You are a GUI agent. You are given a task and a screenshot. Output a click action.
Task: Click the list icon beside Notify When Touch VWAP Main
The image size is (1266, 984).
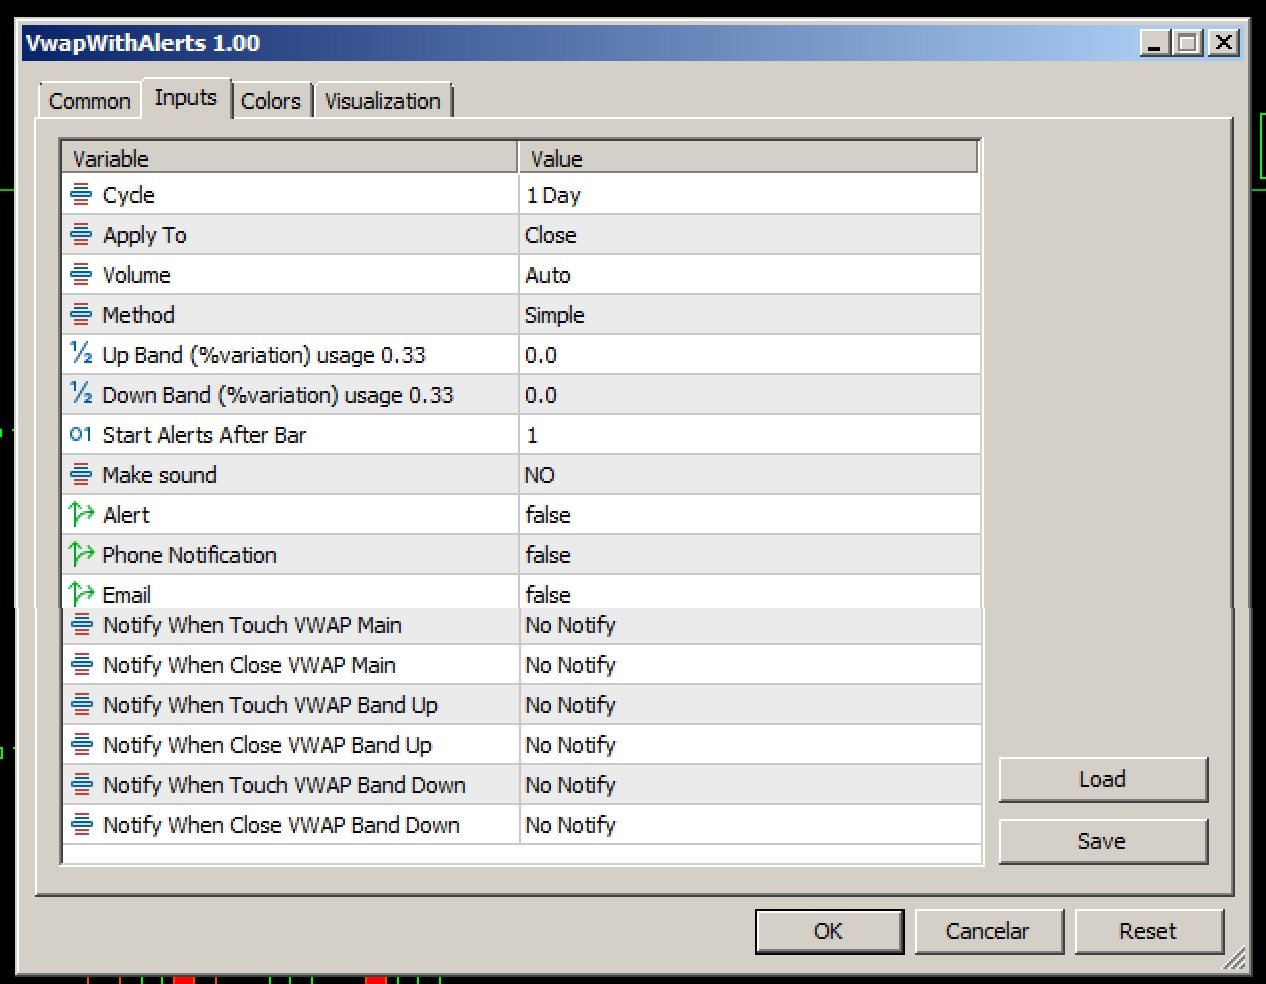83,625
